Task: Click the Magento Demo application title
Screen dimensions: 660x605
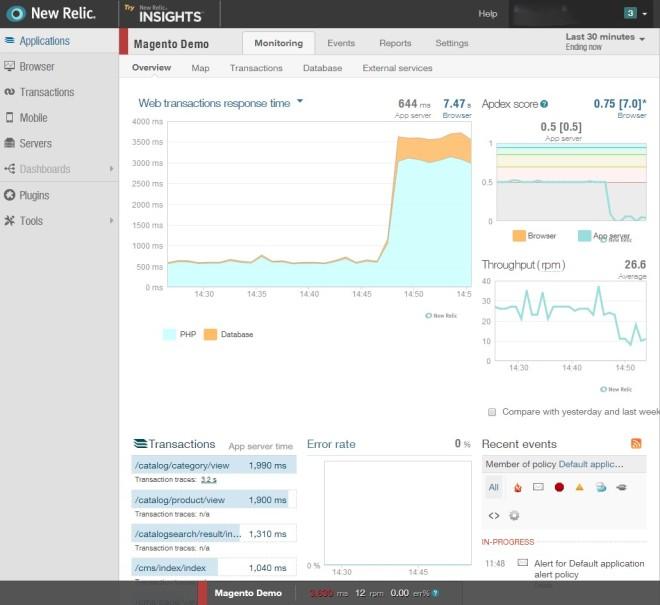Action: (x=171, y=44)
